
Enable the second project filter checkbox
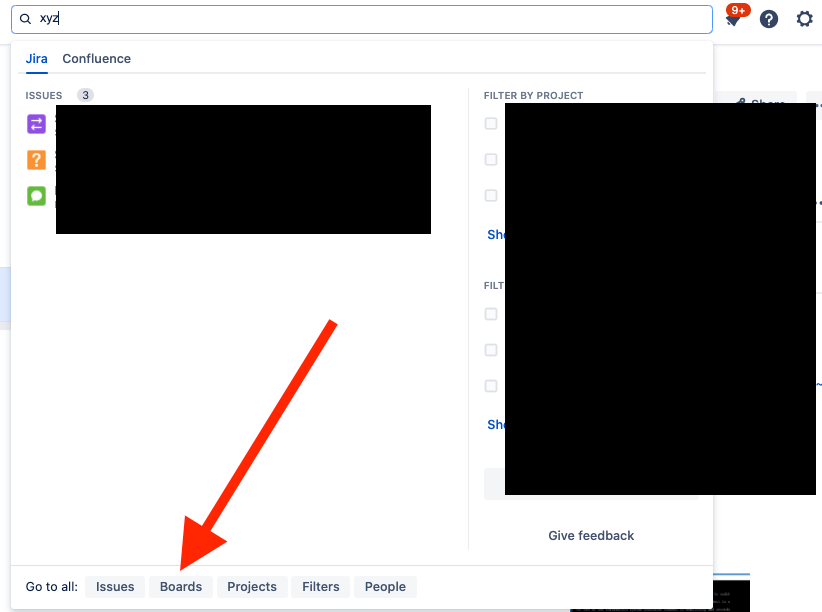coord(491,159)
